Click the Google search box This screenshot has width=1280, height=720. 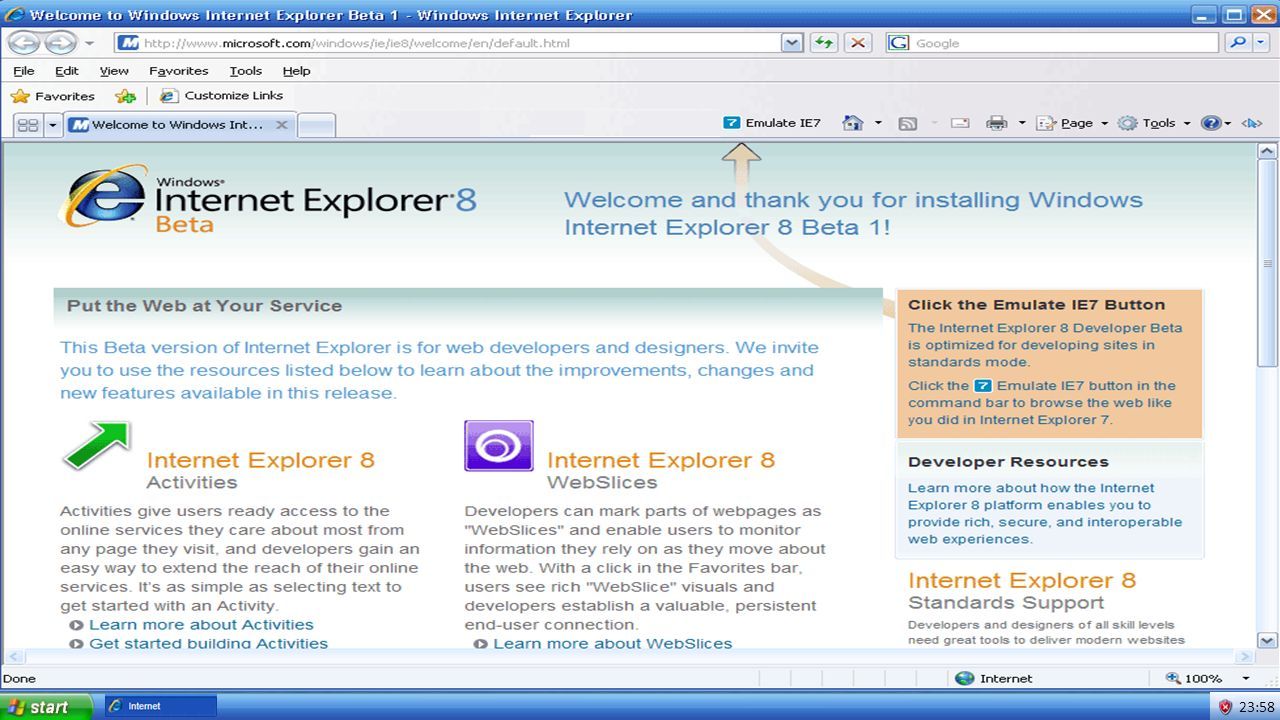(x=1052, y=43)
